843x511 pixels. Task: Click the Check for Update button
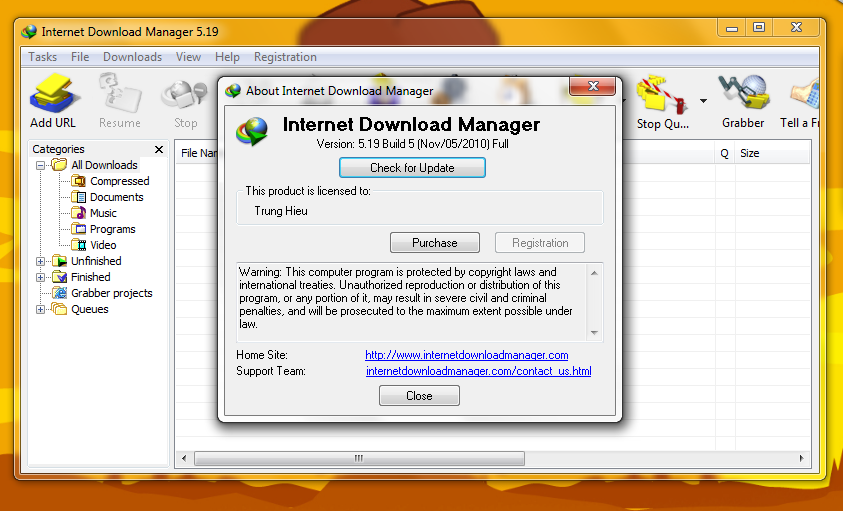coord(412,168)
